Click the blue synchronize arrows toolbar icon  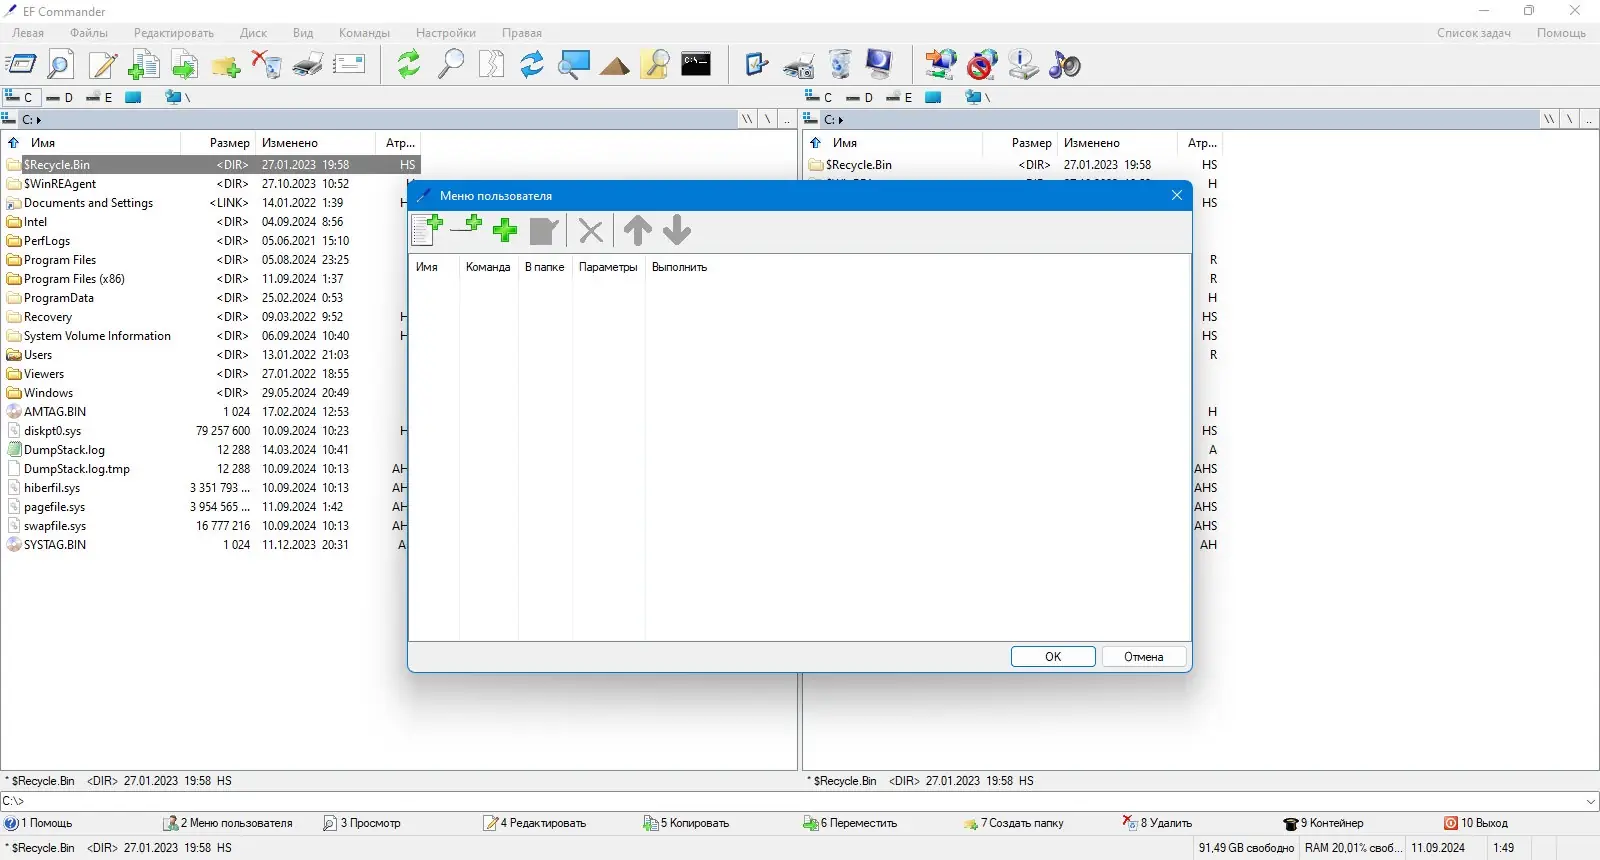[x=532, y=65]
